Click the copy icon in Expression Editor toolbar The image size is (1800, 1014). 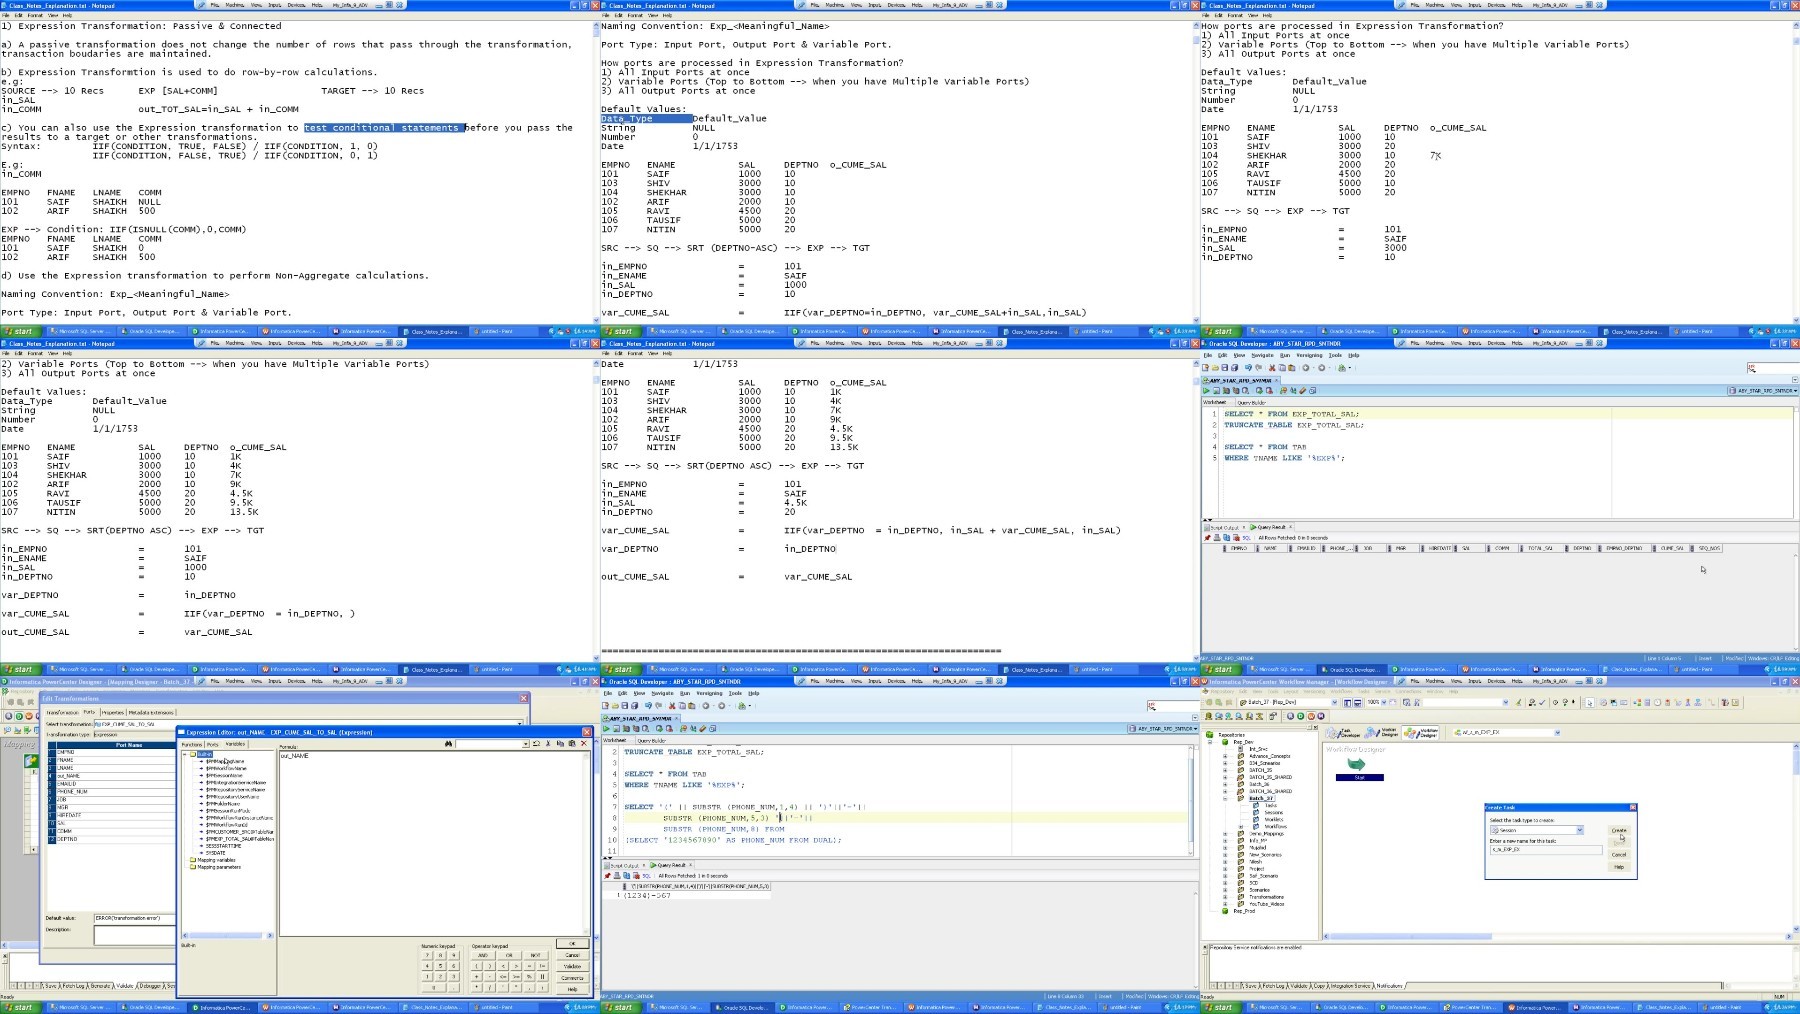click(x=560, y=743)
